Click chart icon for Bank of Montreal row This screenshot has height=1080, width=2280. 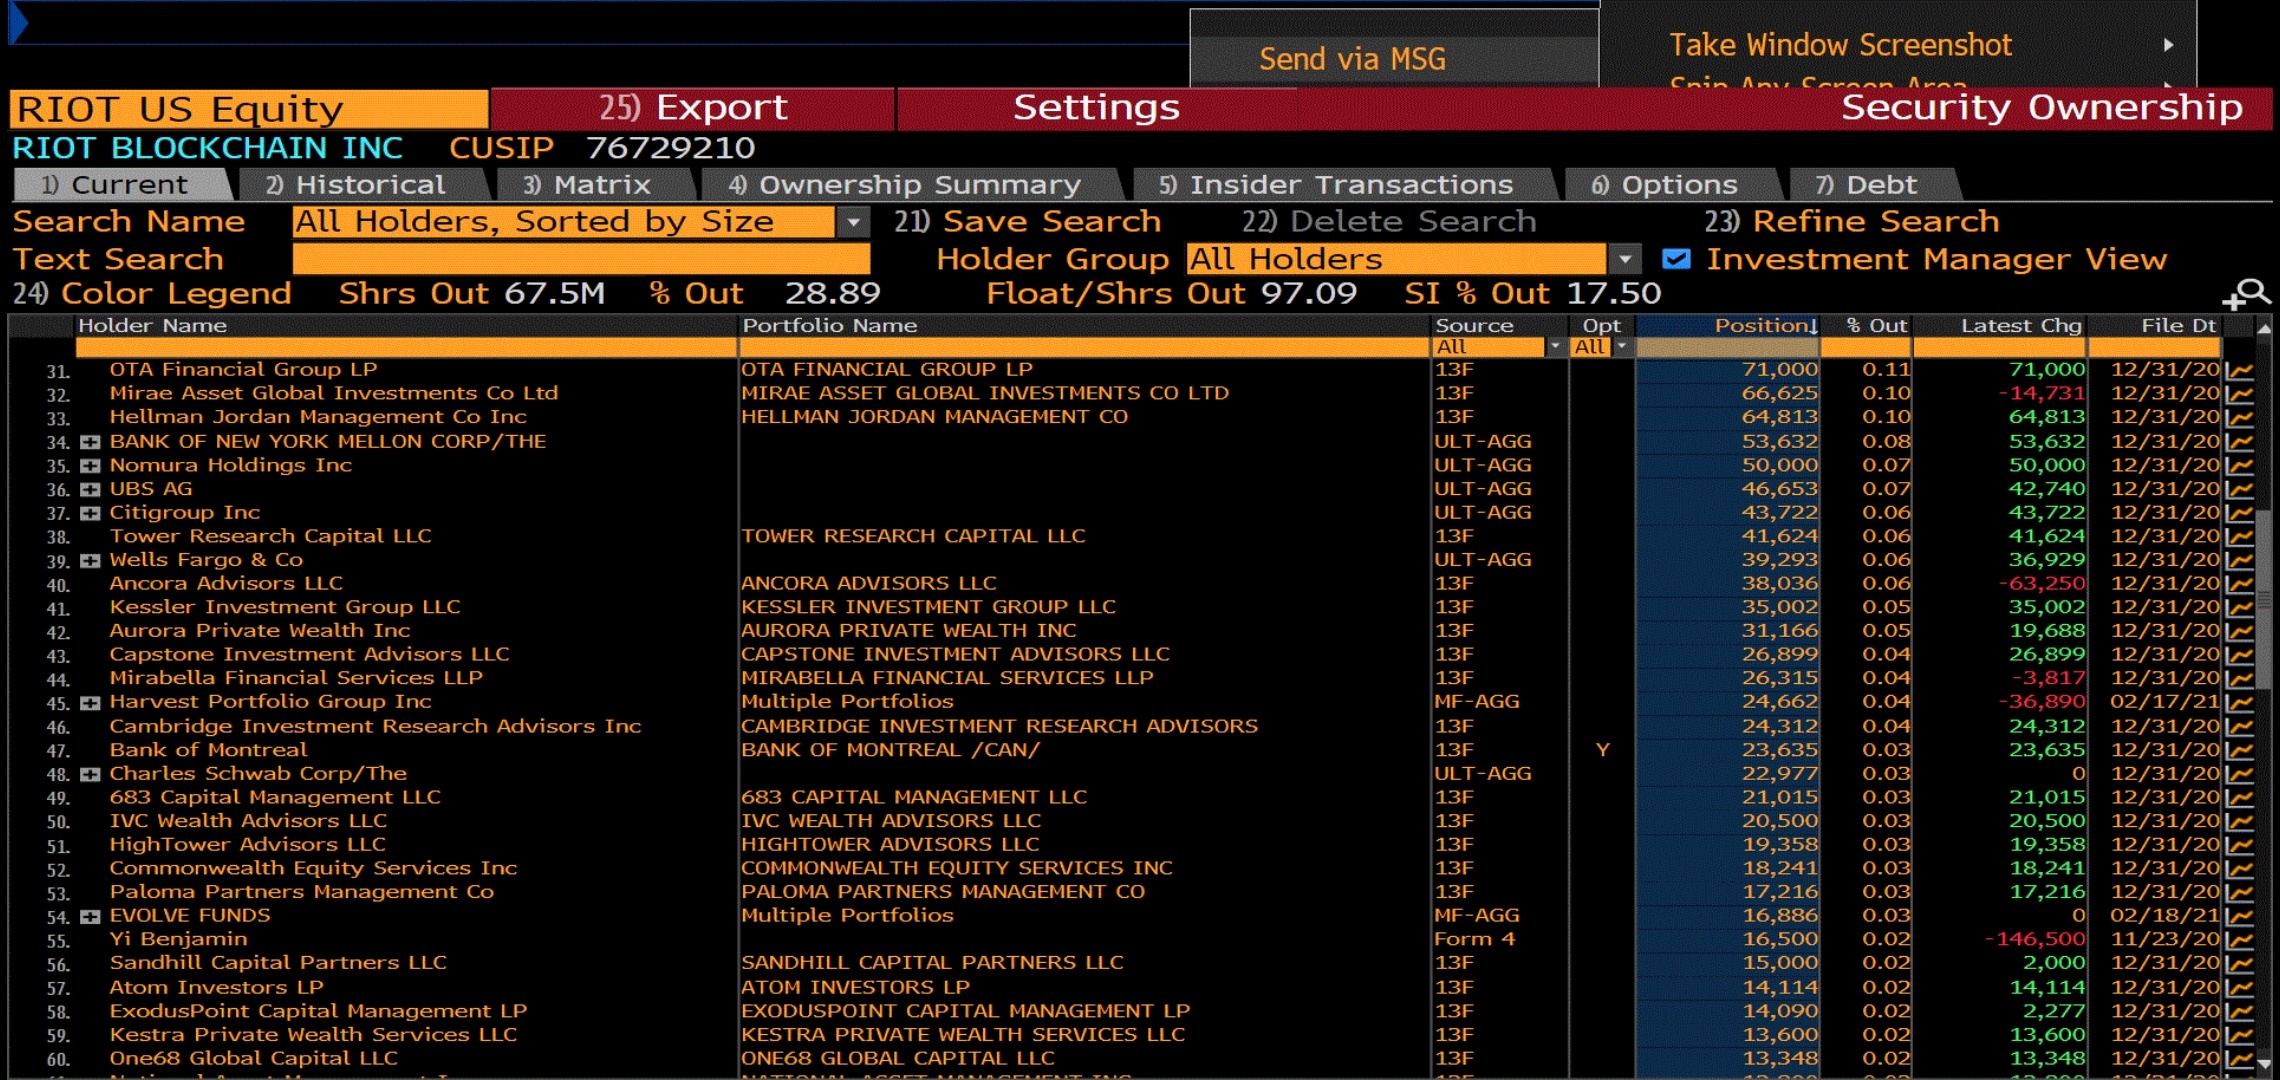click(x=2240, y=750)
